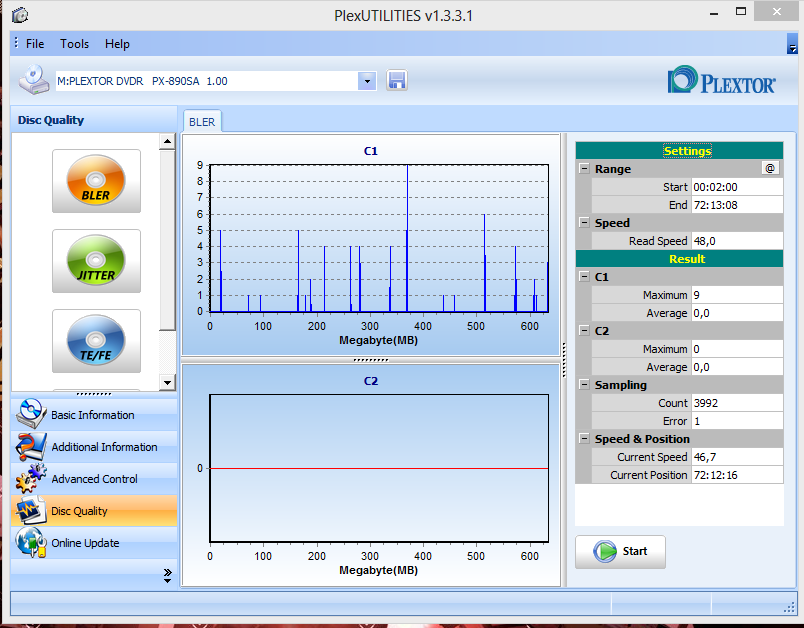The image size is (804, 628).
Task: Click the Disc Quality list scrollbar thumb
Action: pyautogui.click(x=167, y=240)
